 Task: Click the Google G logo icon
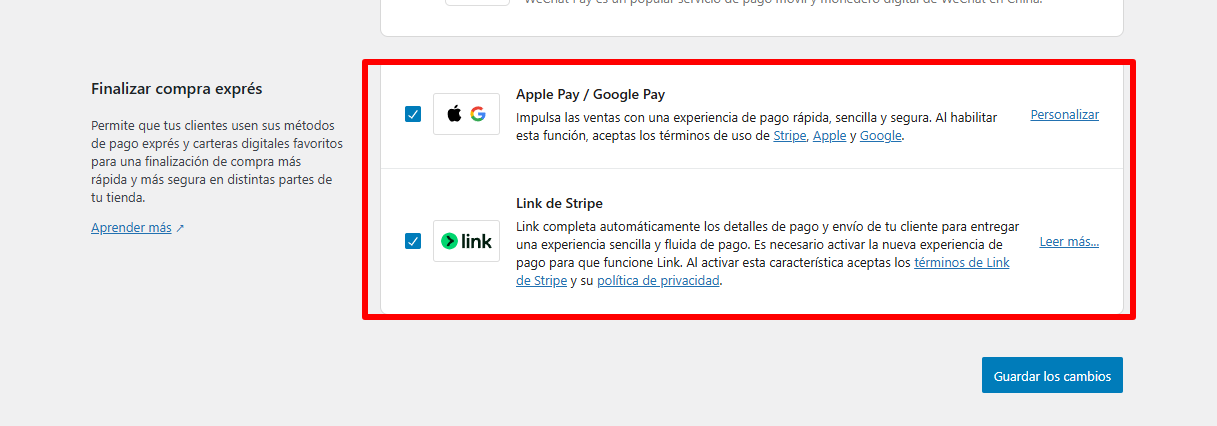click(x=478, y=114)
